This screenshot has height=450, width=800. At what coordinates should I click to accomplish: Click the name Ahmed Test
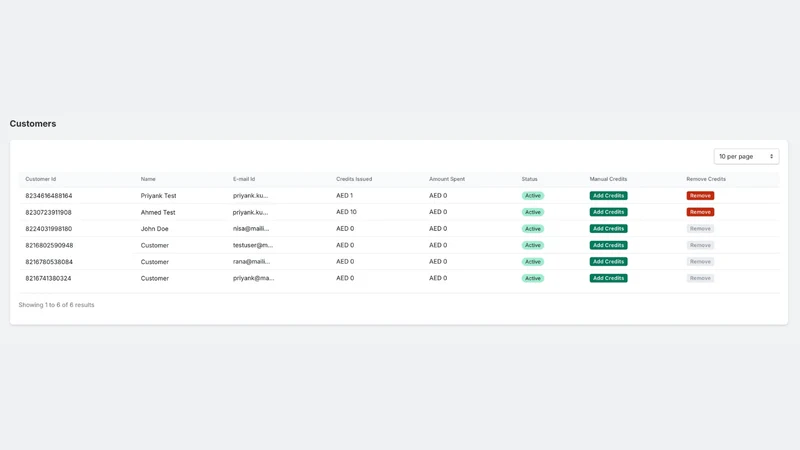[x=158, y=212]
